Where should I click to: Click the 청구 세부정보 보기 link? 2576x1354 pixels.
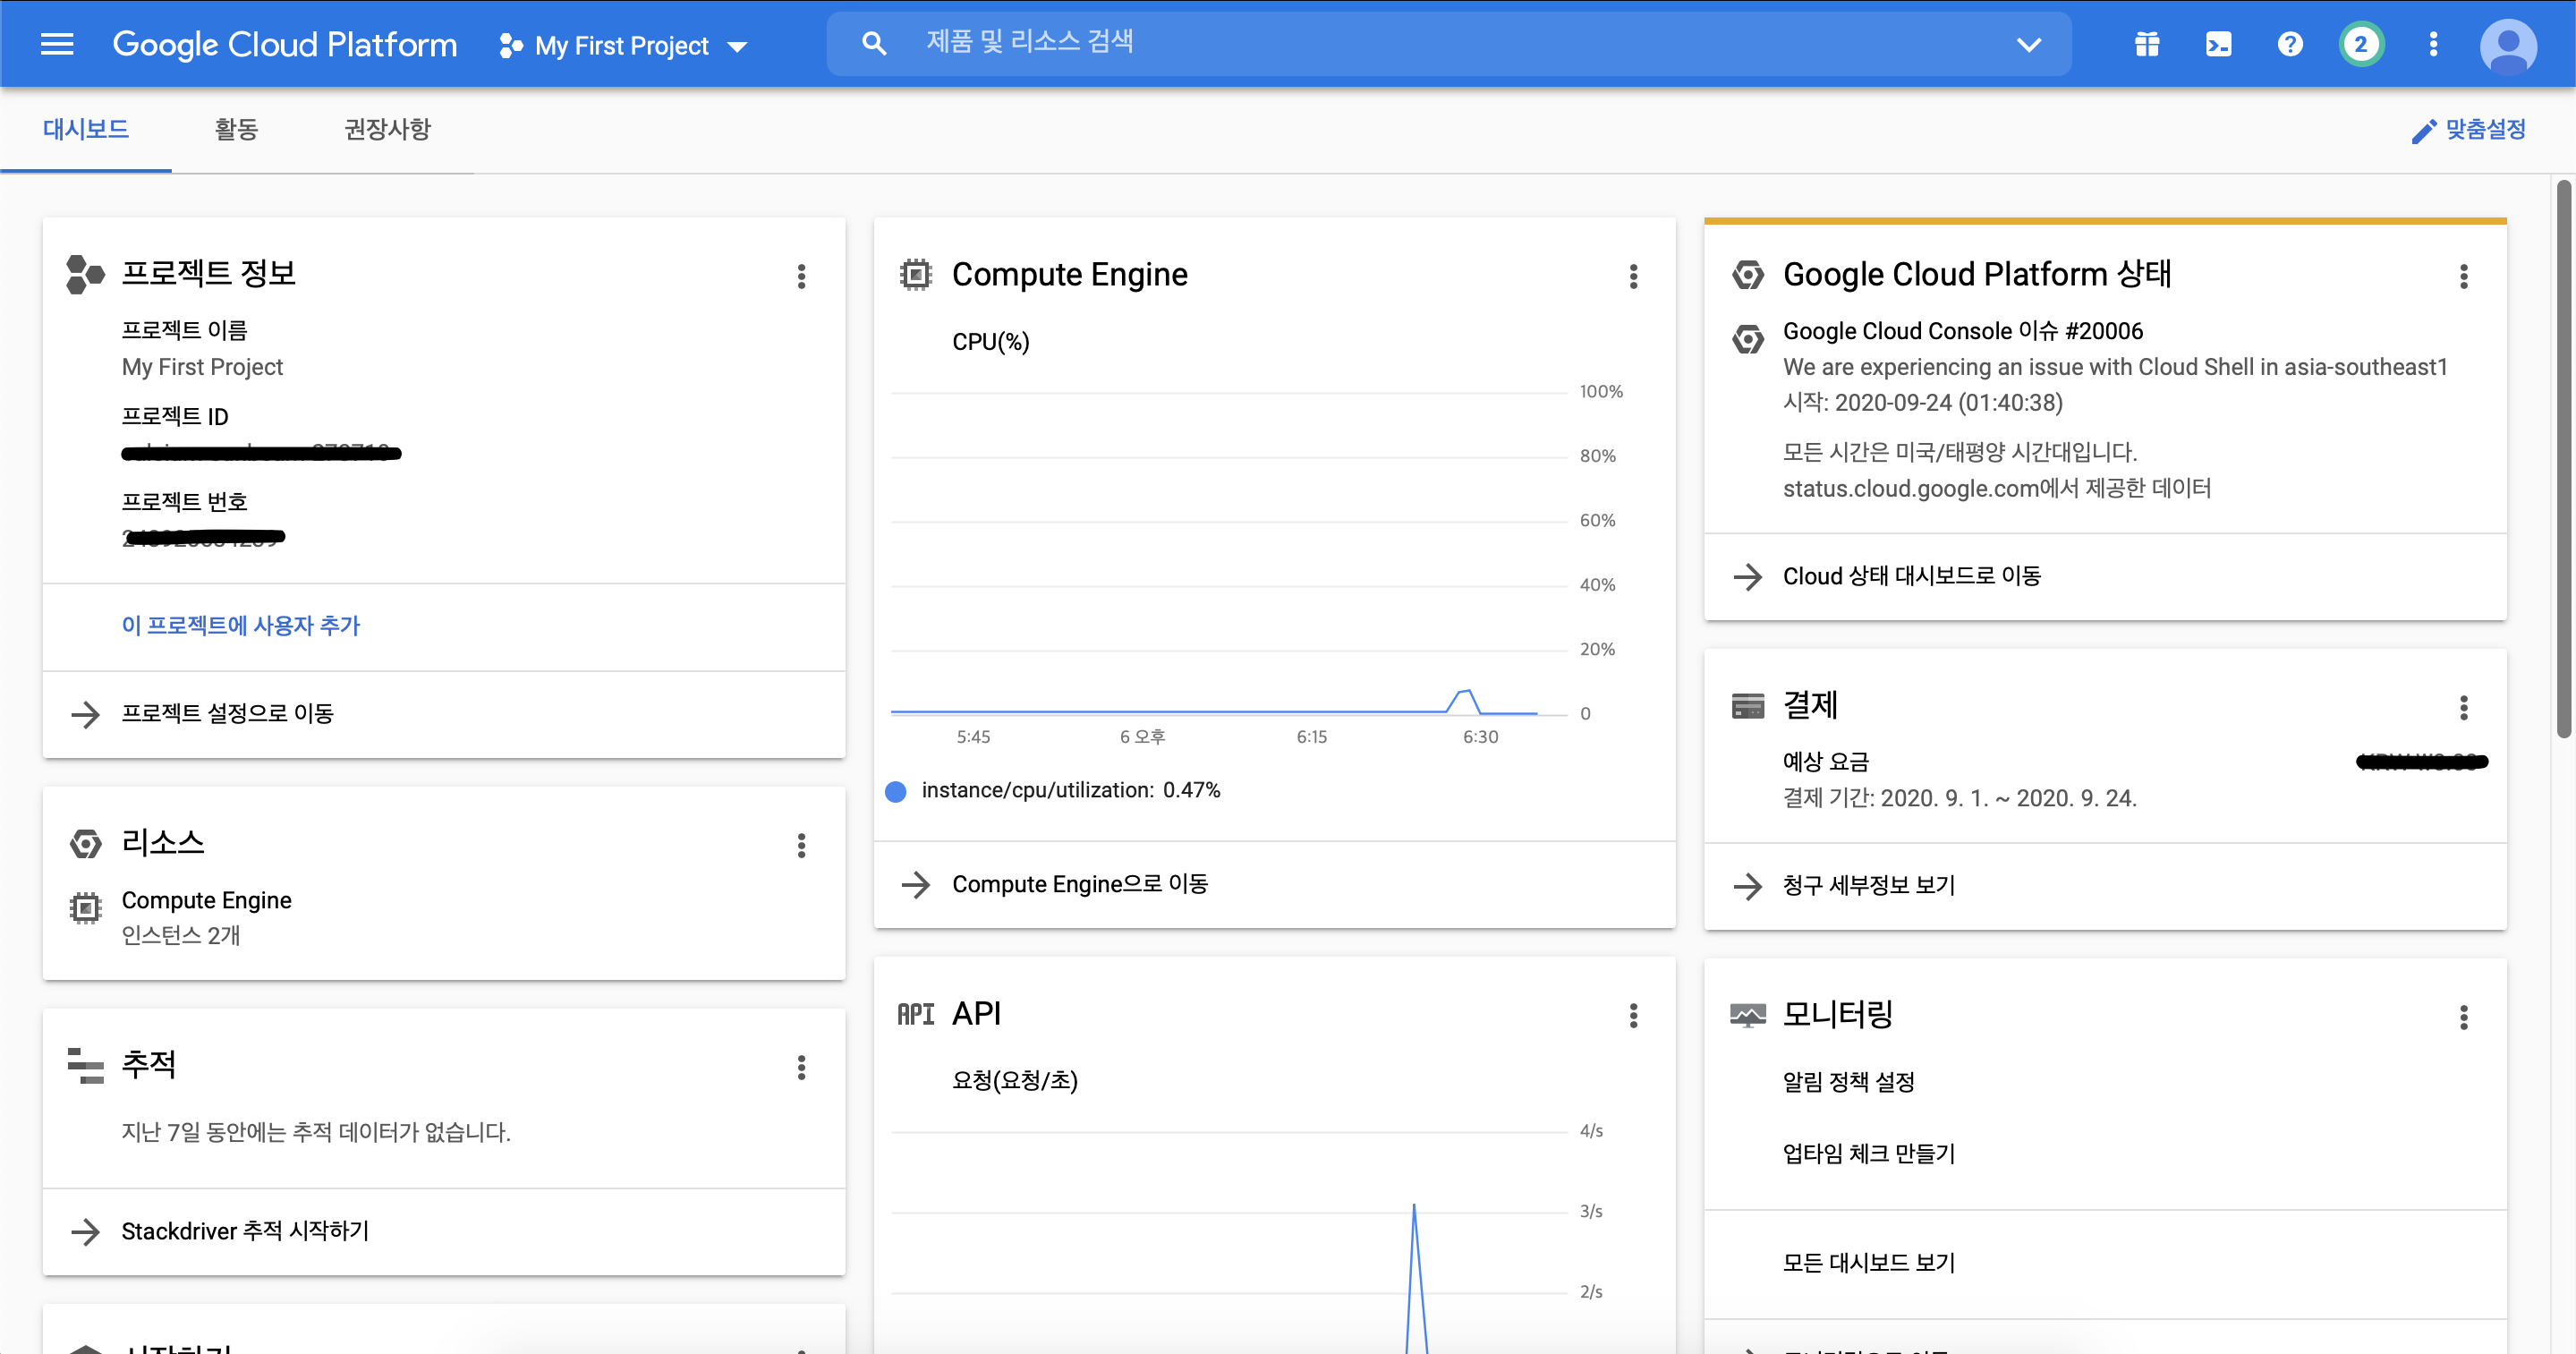[x=1868, y=885]
